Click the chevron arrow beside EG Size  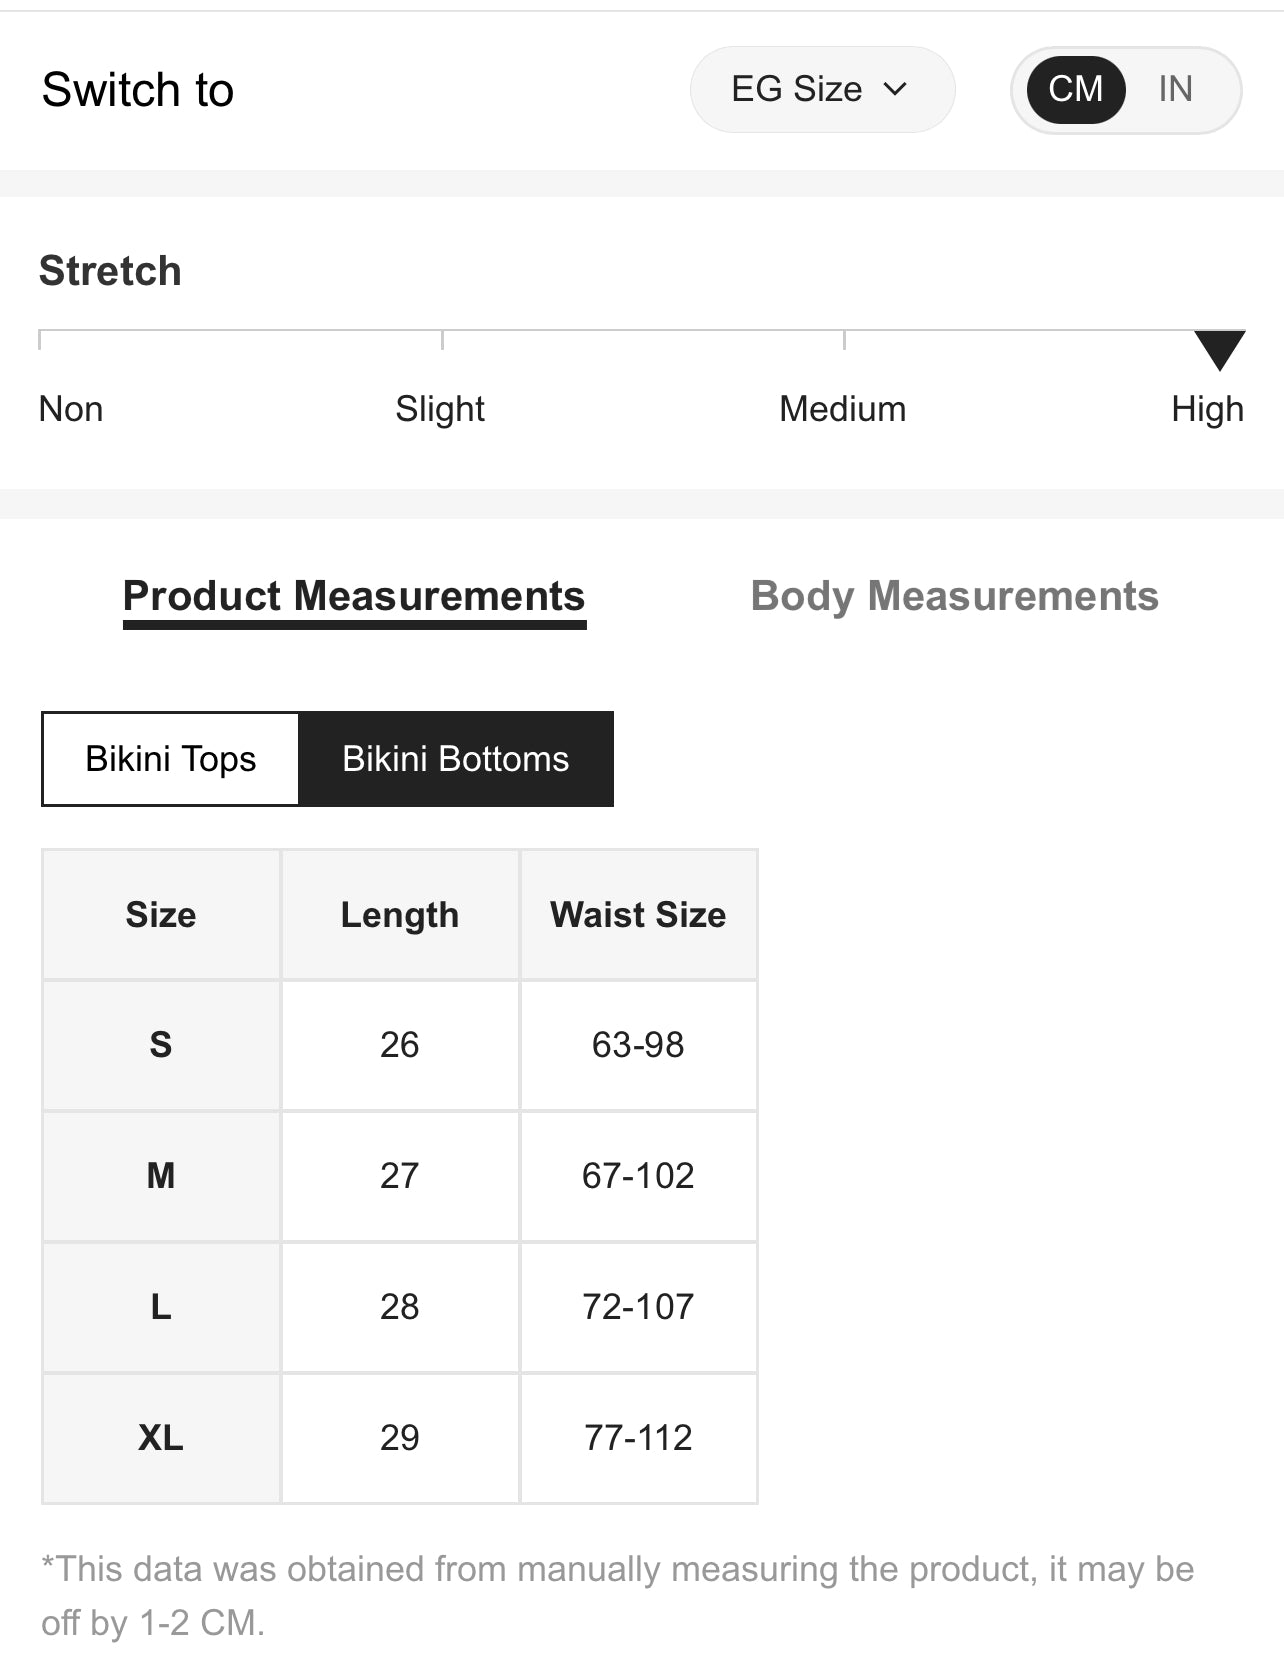pyautogui.click(x=896, y=89)
